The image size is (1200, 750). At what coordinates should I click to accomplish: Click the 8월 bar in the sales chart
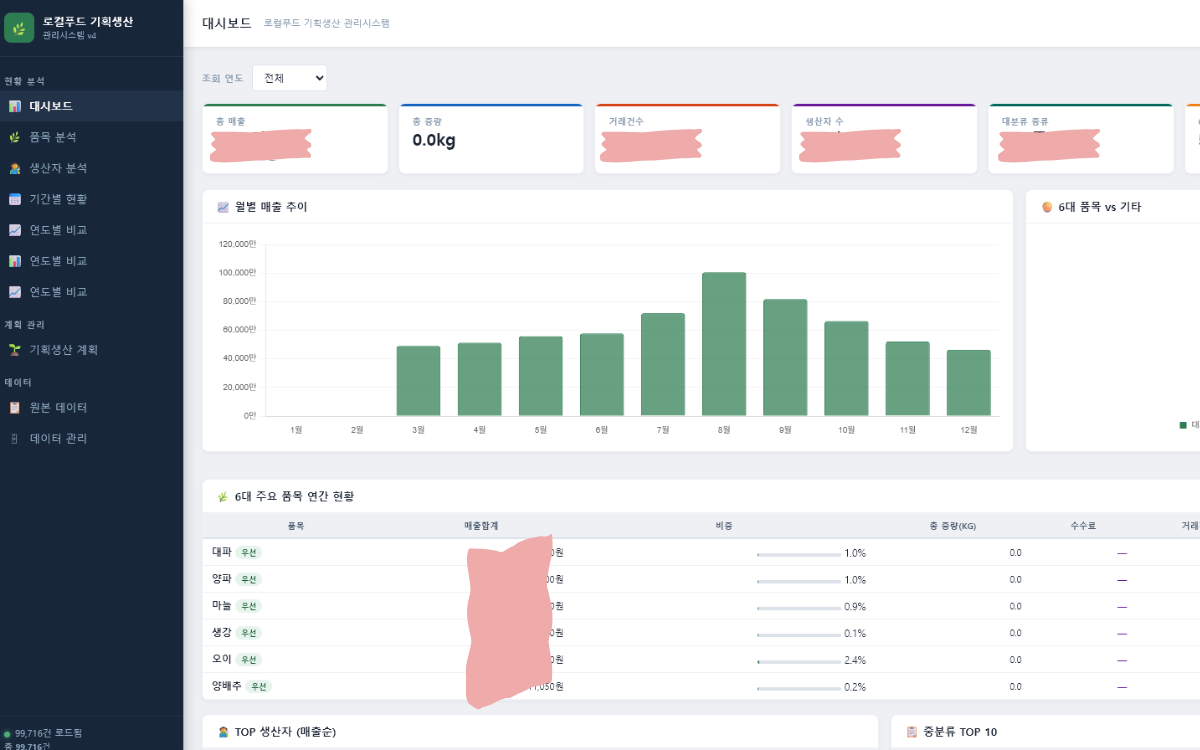[x=724, y=344]
